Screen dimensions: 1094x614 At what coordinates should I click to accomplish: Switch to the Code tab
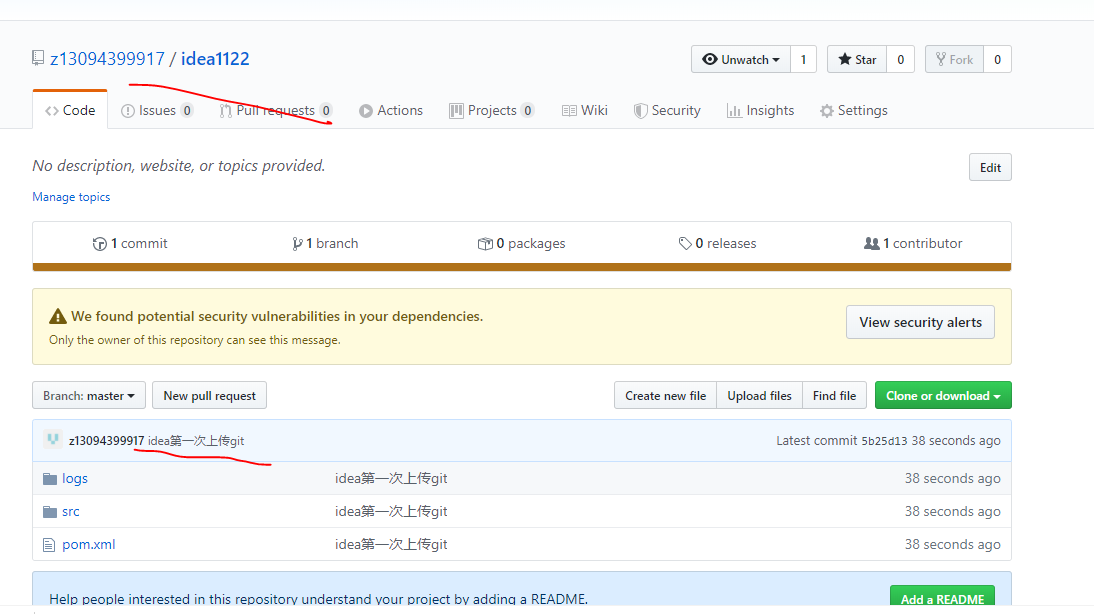70,110
